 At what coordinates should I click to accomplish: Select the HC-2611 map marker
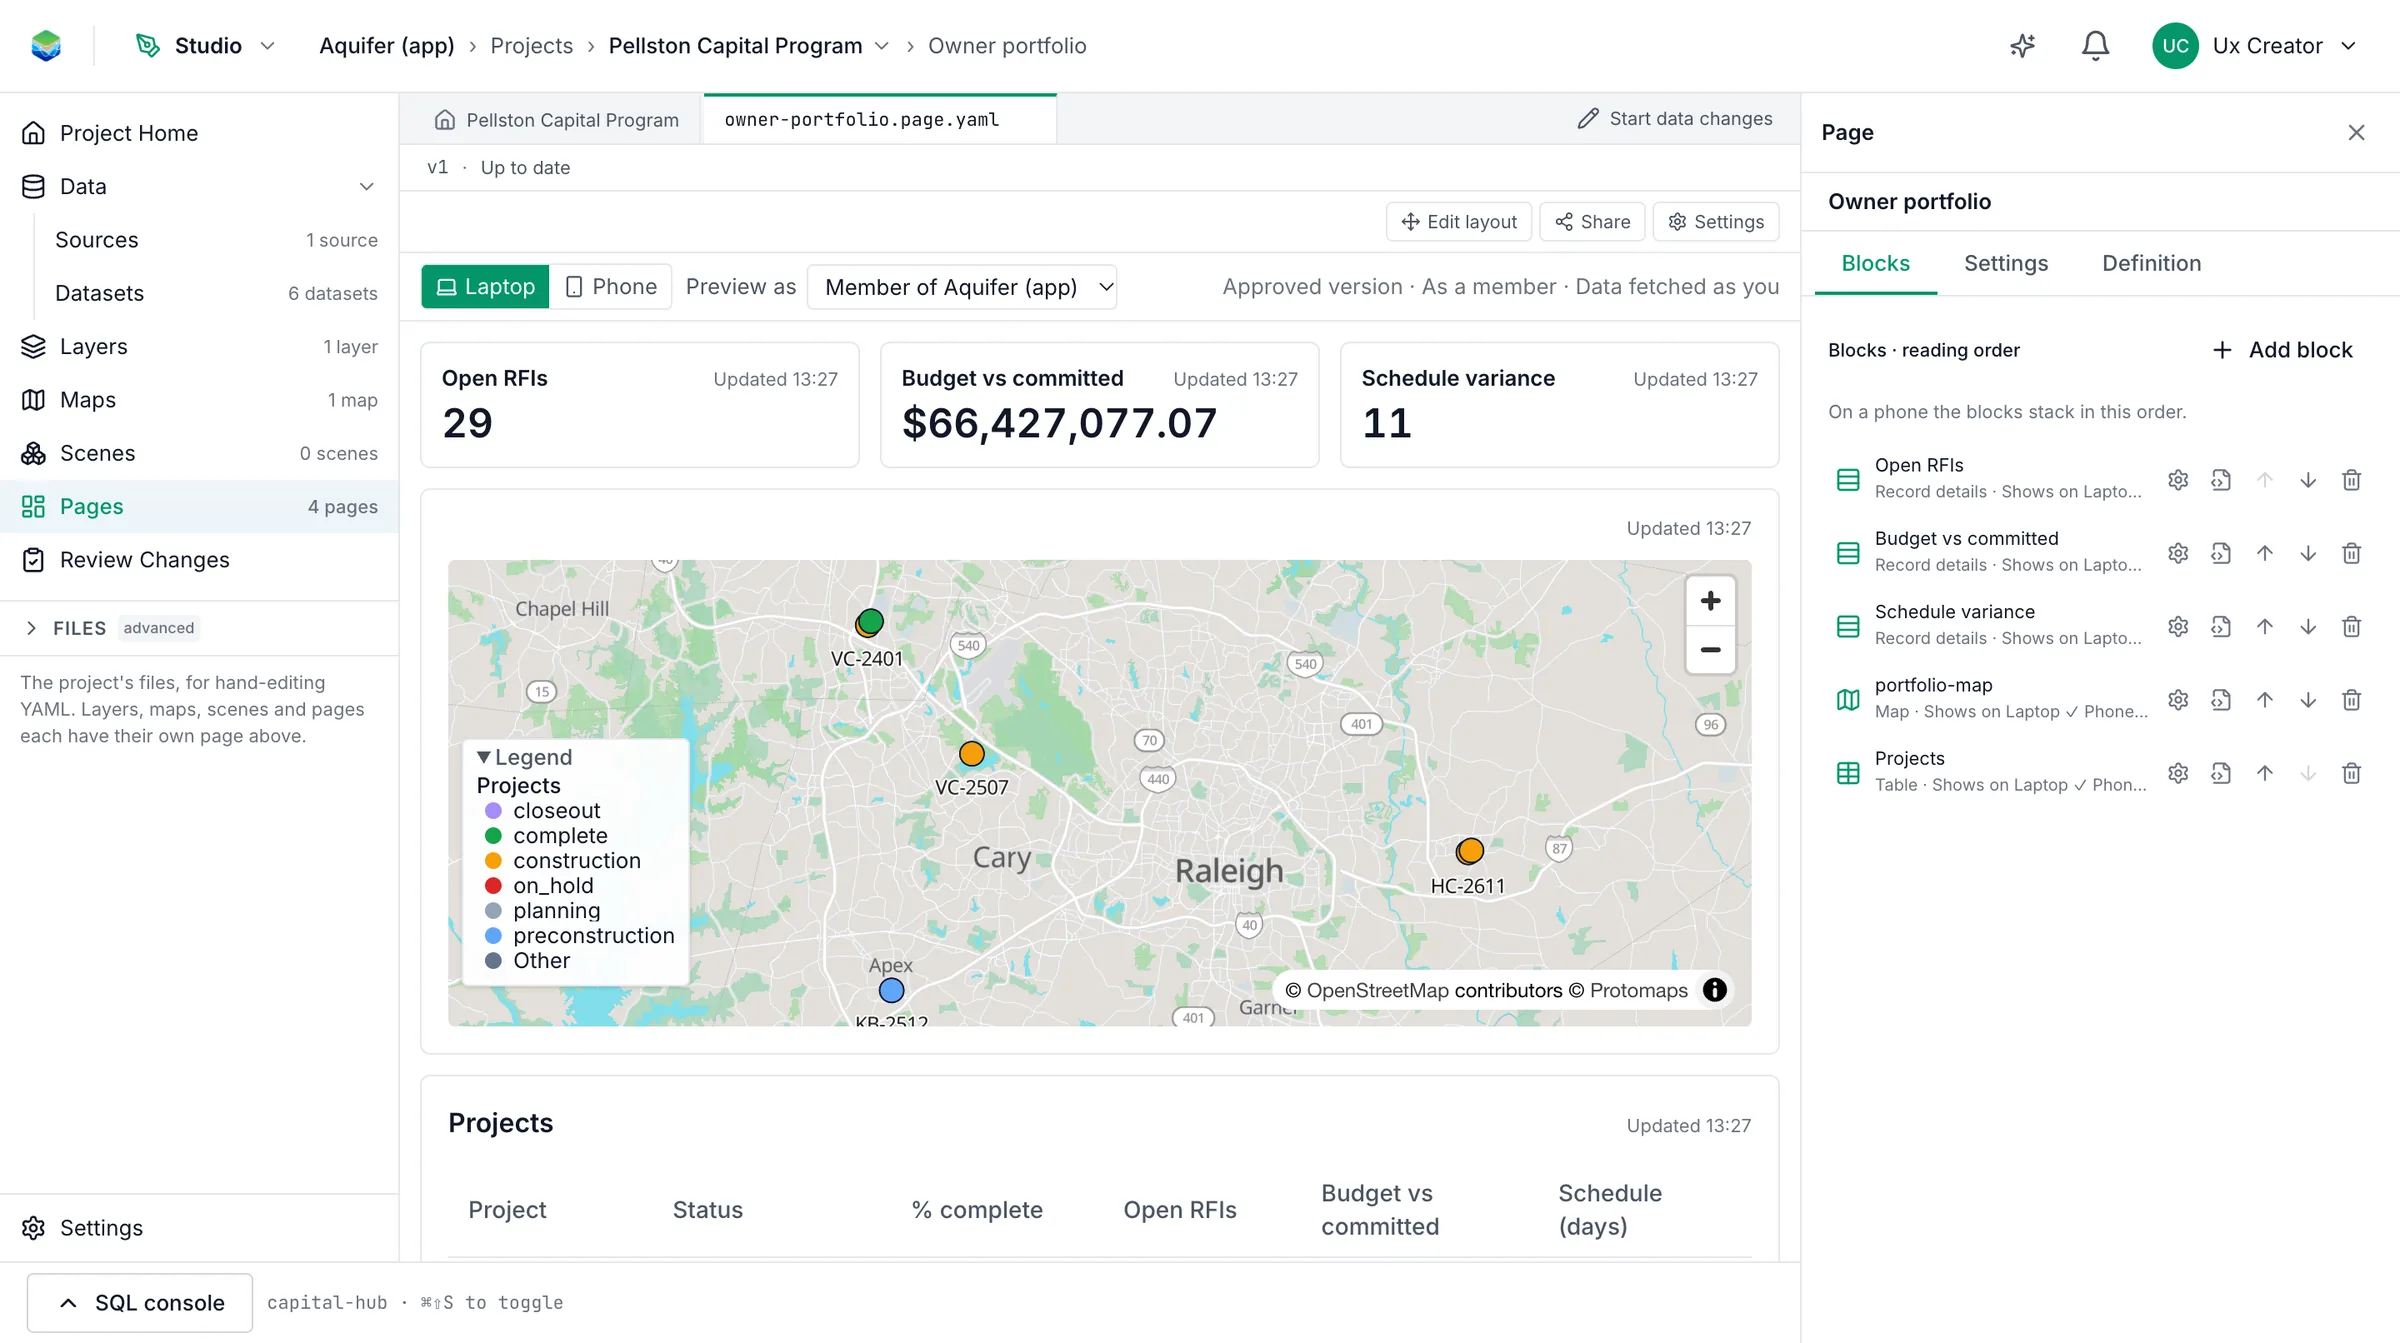pos(1470,851)
